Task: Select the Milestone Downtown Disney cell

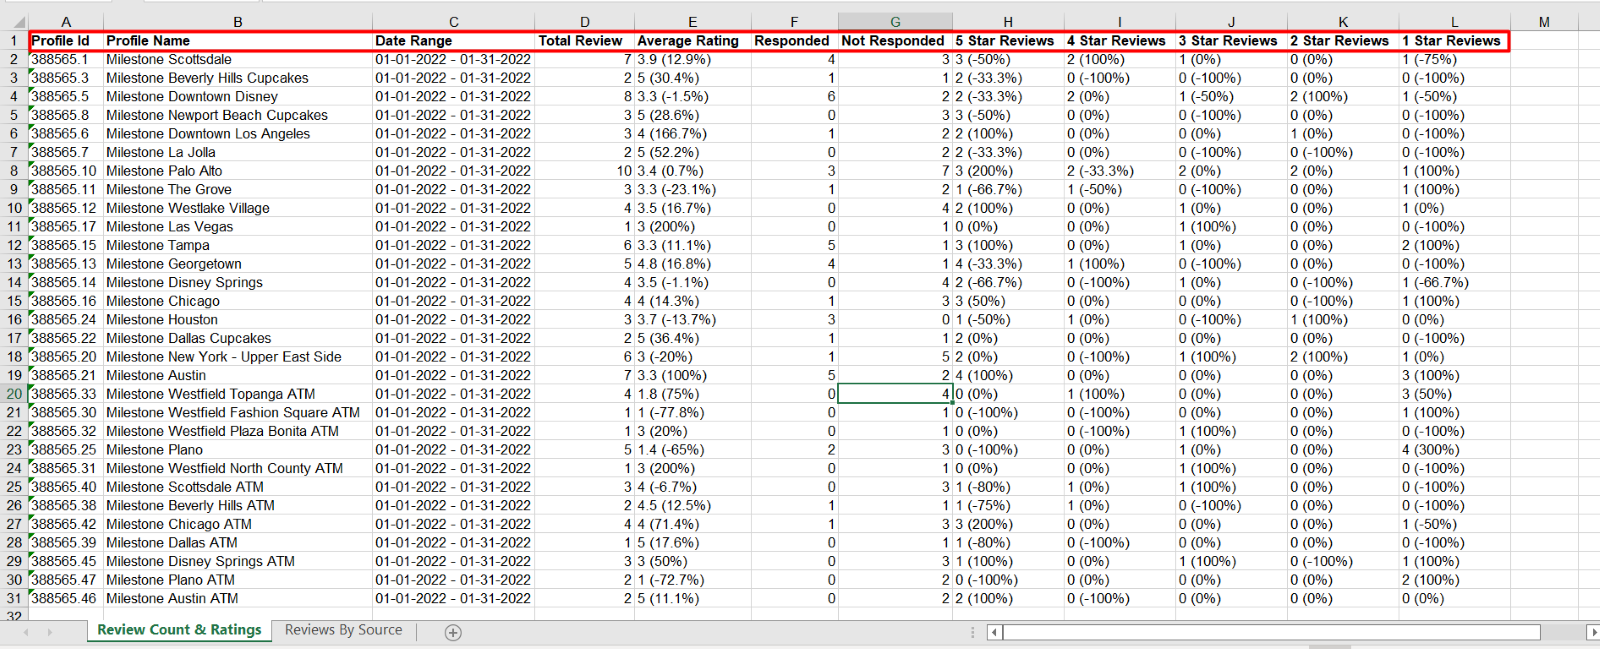Action: click(x=238, y=97)
